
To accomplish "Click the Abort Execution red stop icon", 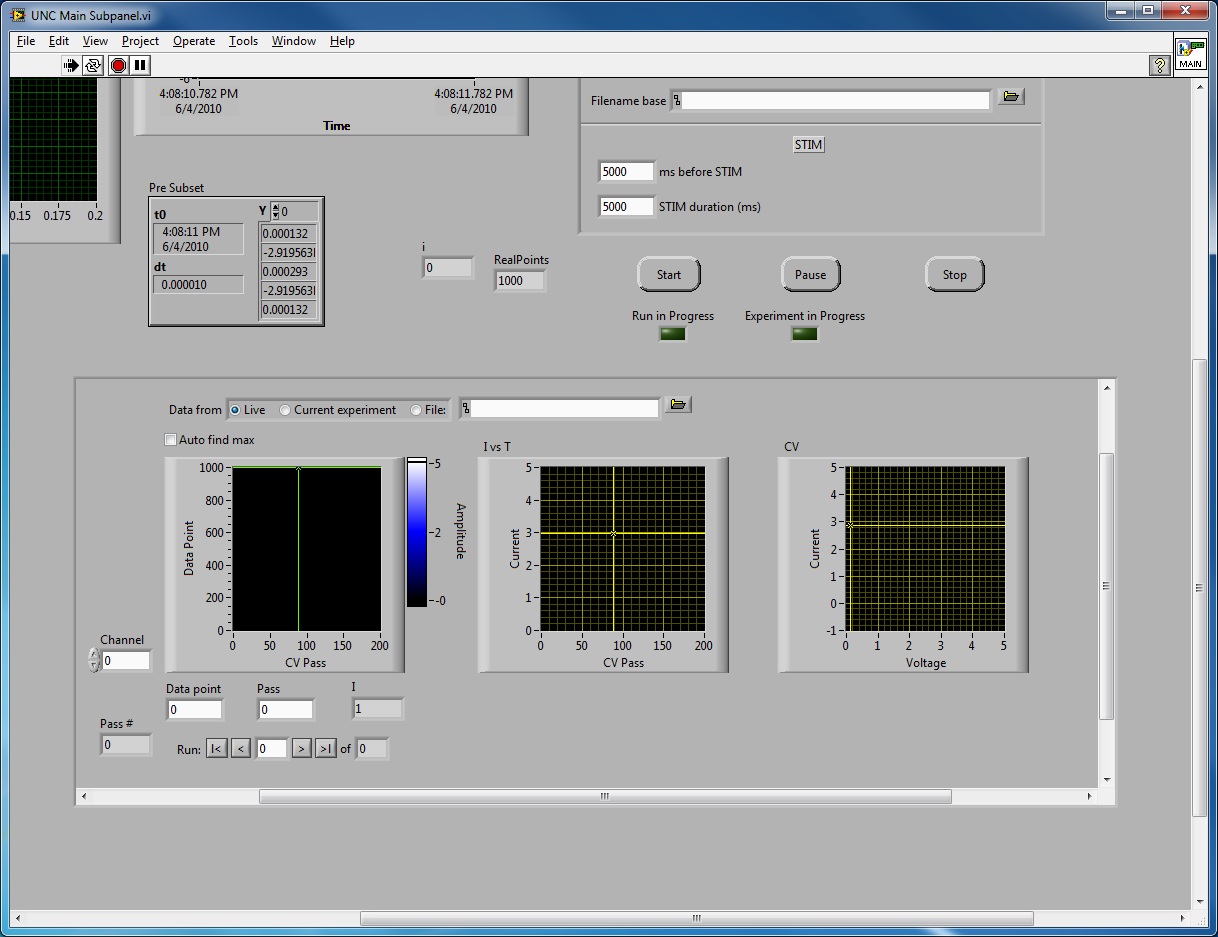I will pyautogui.click(x=118, y=65).
